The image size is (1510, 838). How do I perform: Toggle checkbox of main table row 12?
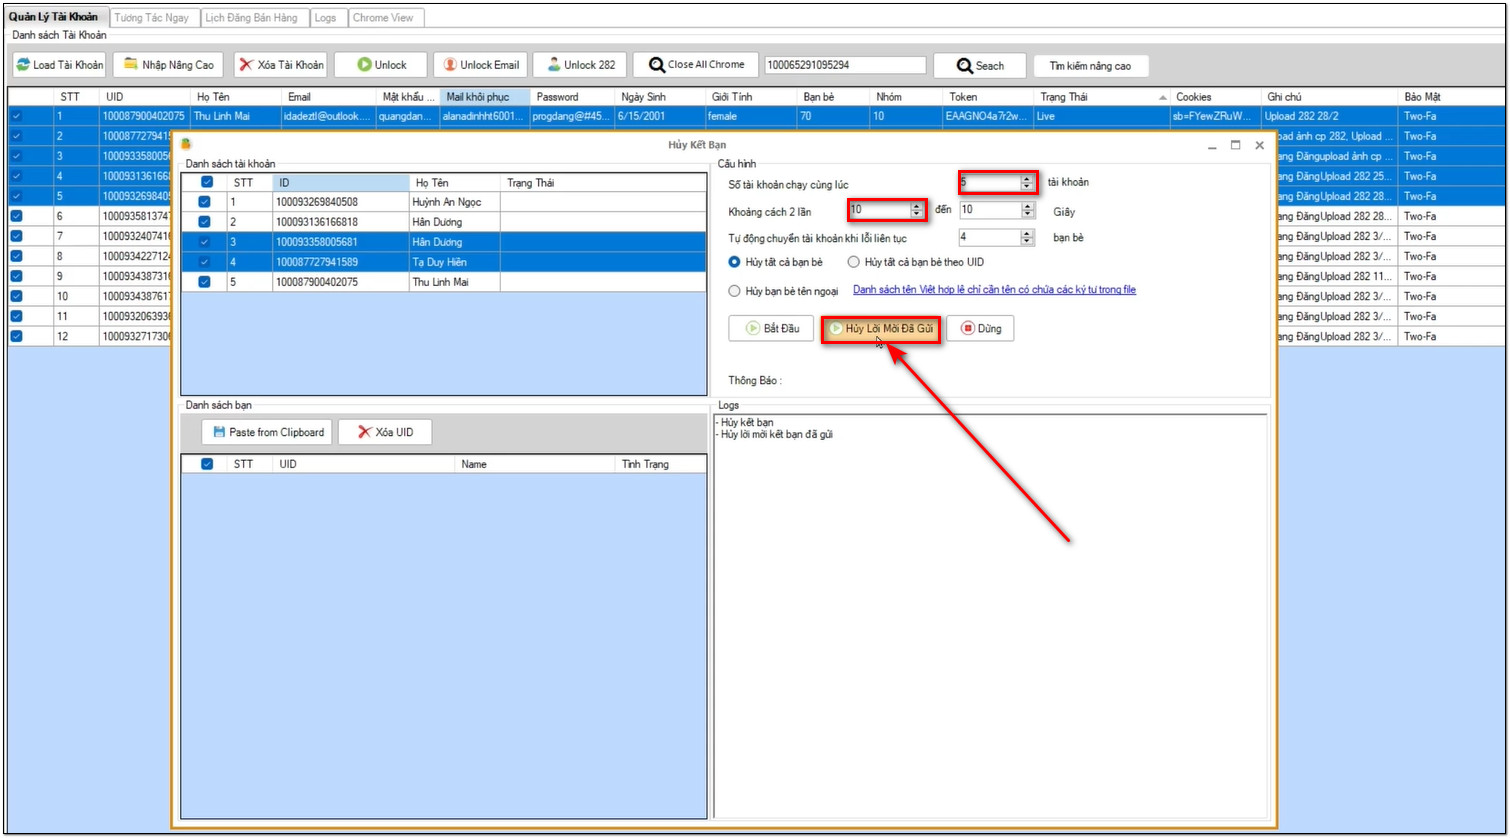(x=16, y=336)
